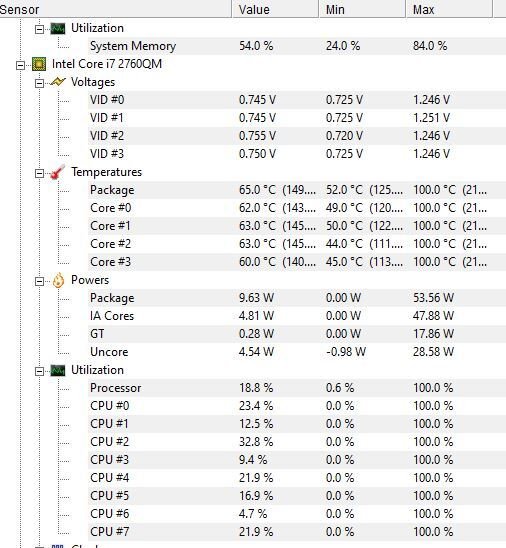Select the System Memory row
This screenshot has height=548, width=506.
[297, 46]
